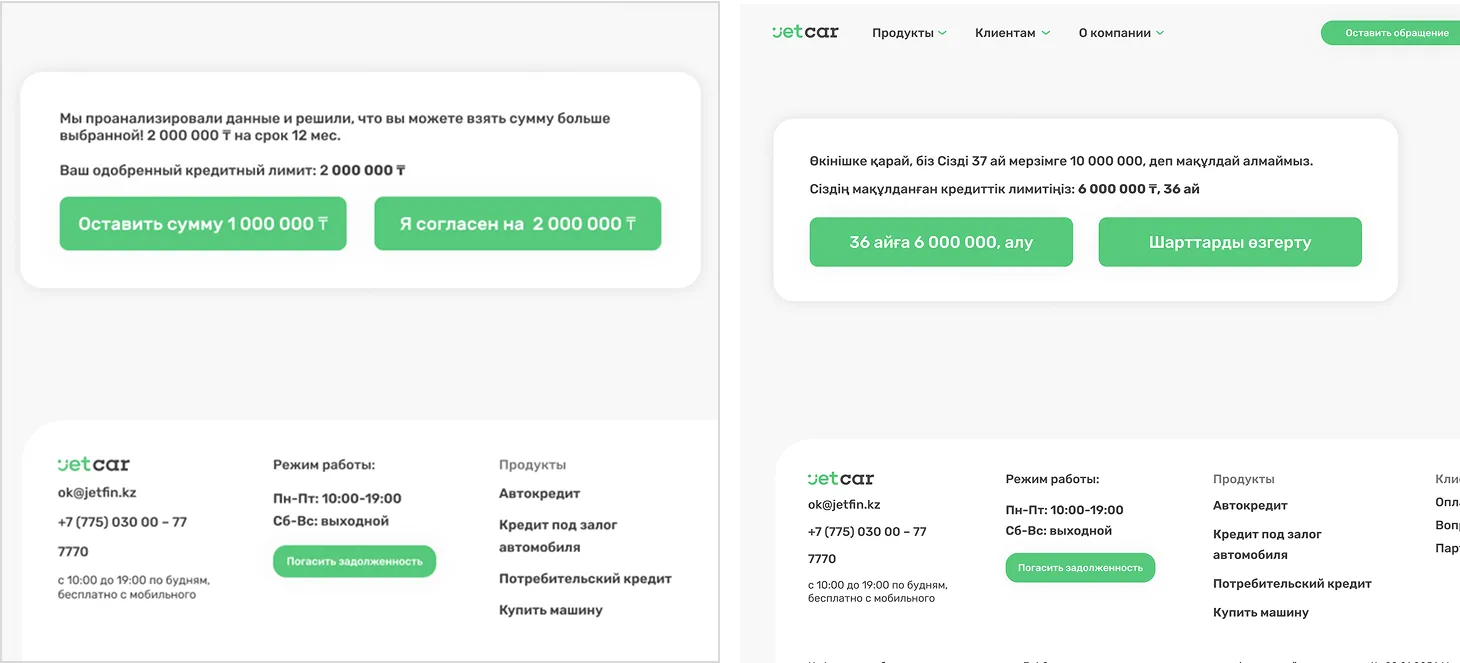Open the Клиентам dropdown menu
This screenshot has height=663, width=1460.
pos(1012,33)
